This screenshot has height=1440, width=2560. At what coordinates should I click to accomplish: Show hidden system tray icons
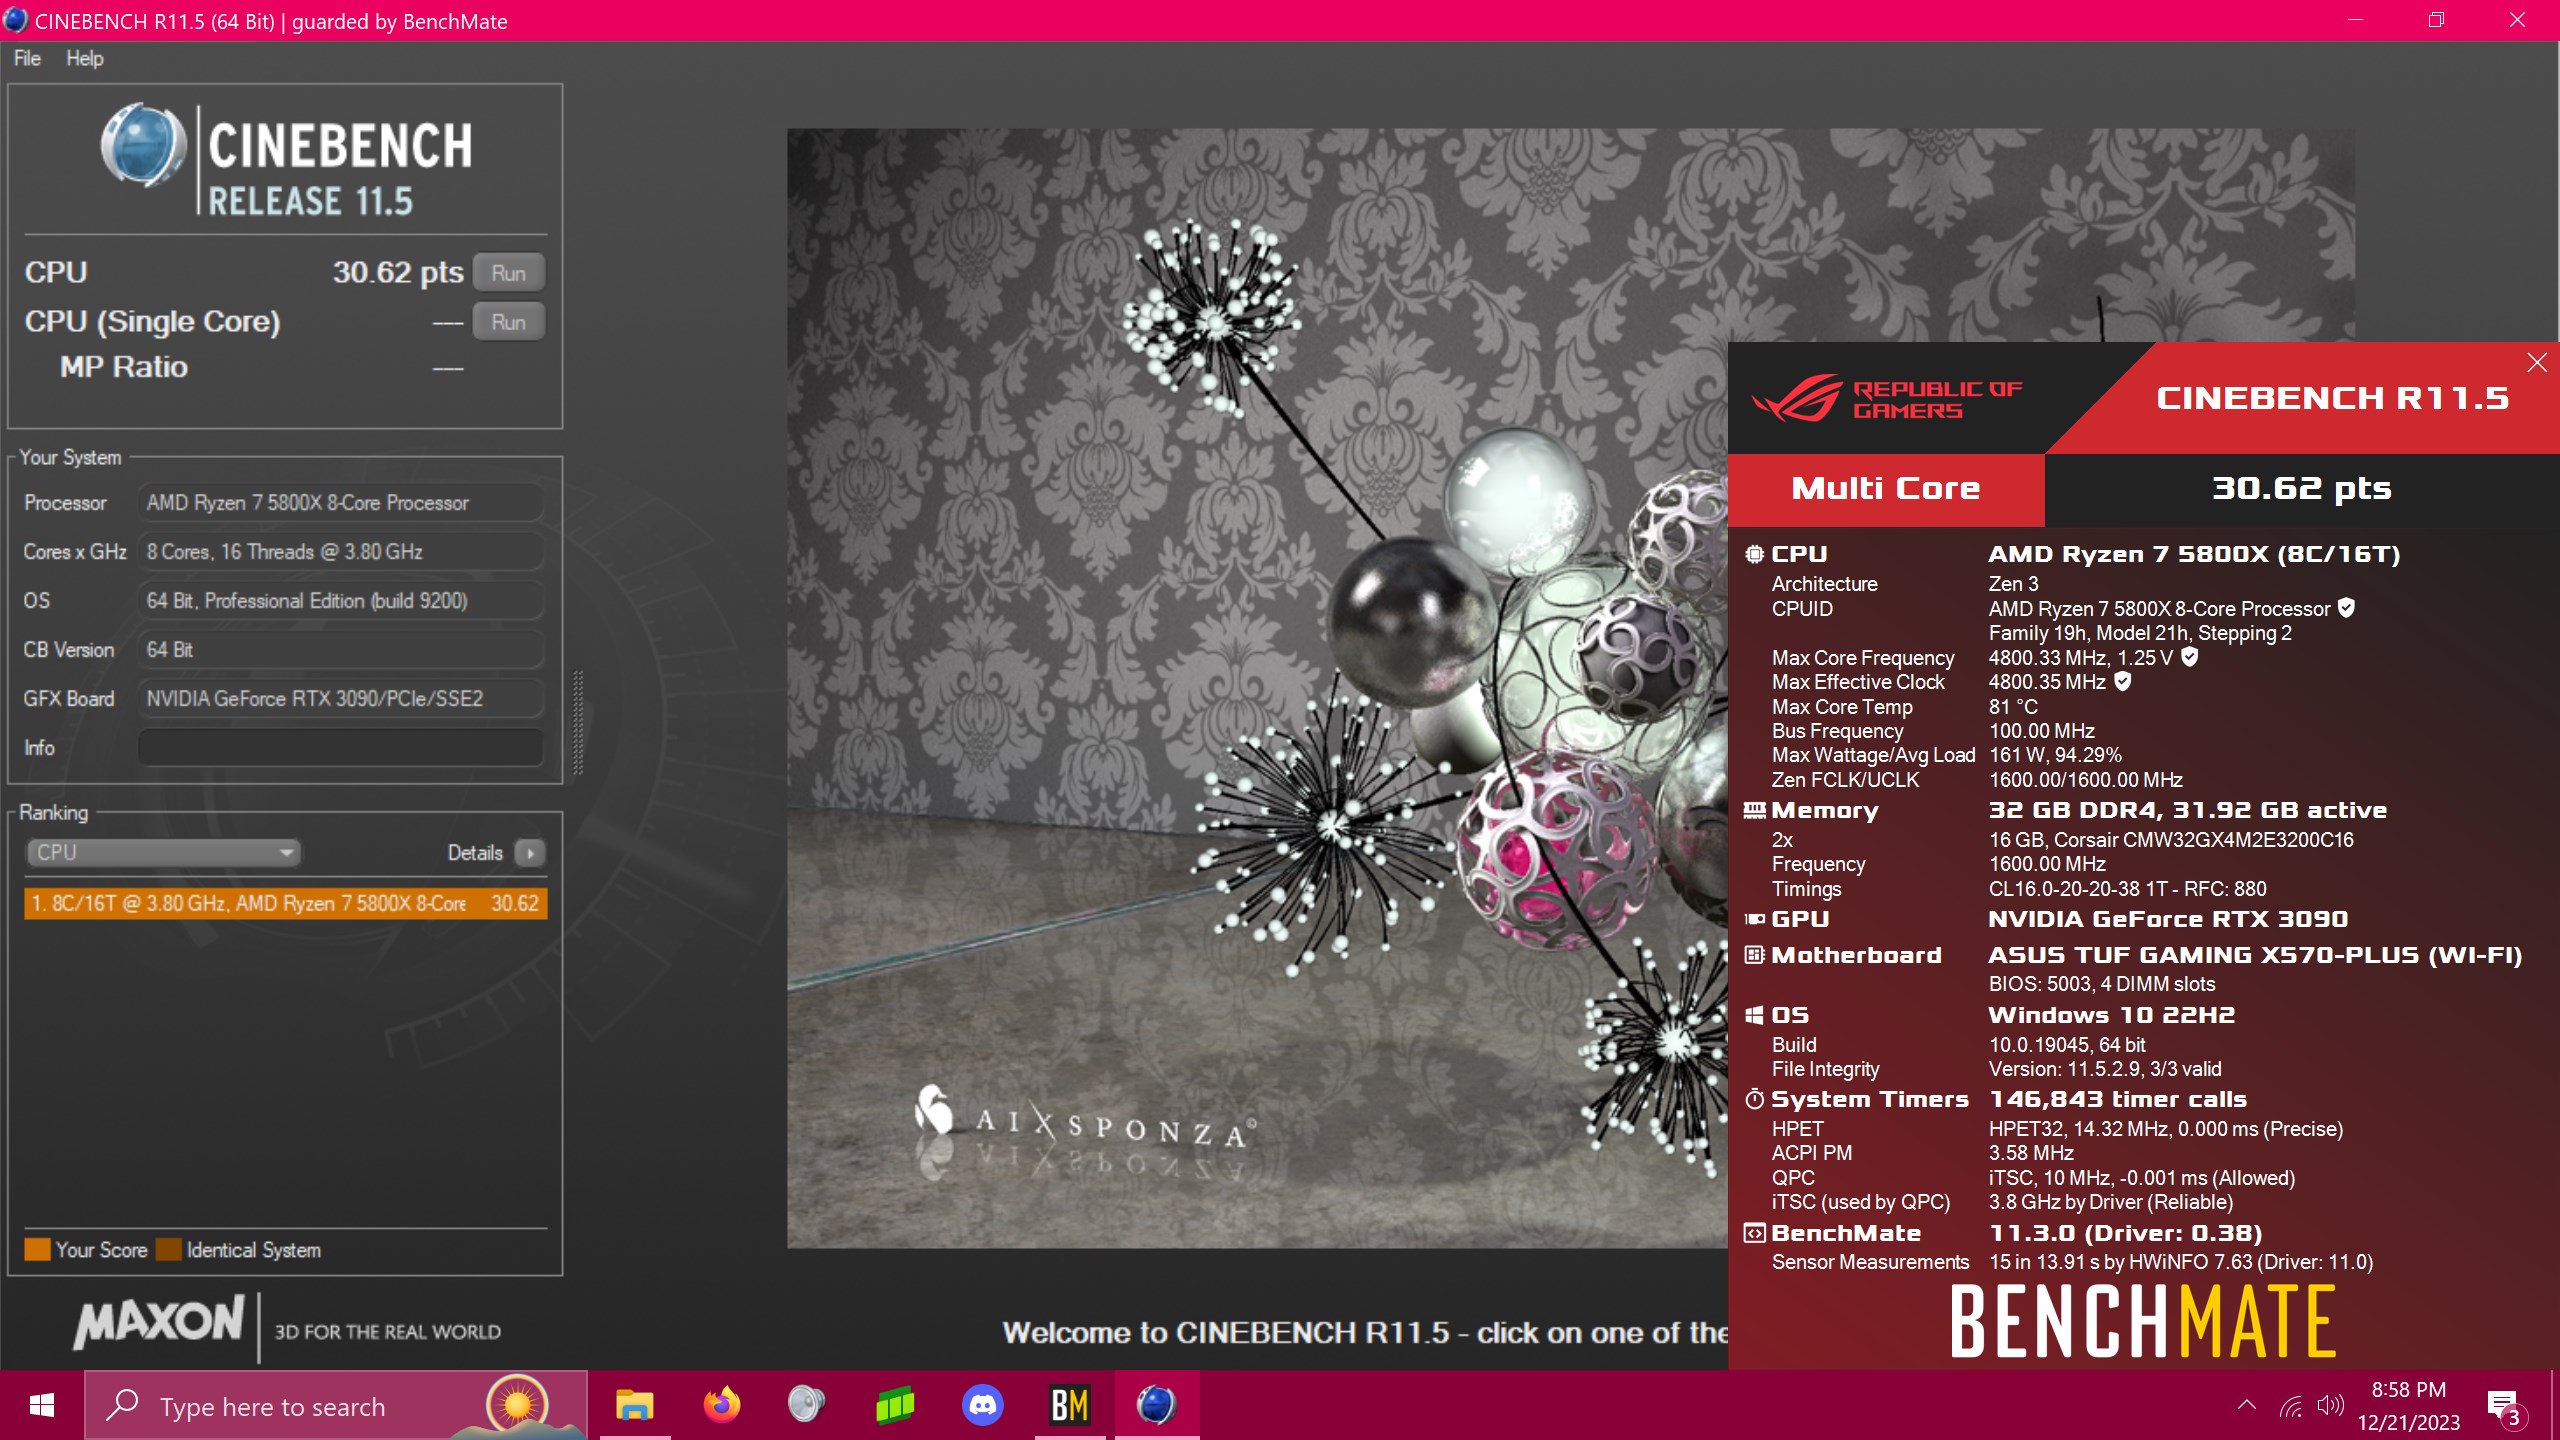(2247, 1406)
